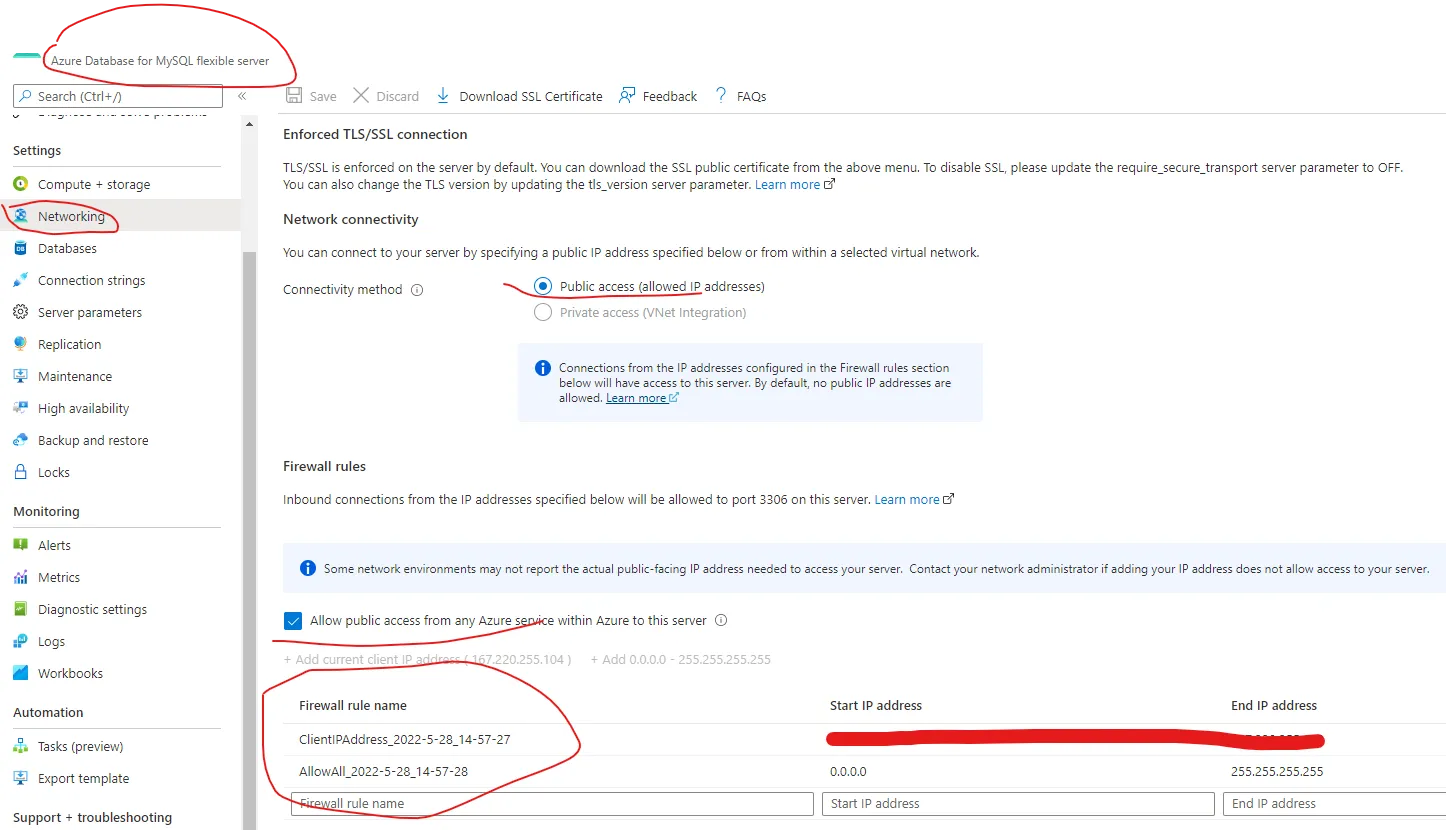Select Private access (VNet Integration) radio
This screenshot has height=830, width=1446.
(543, 312)
